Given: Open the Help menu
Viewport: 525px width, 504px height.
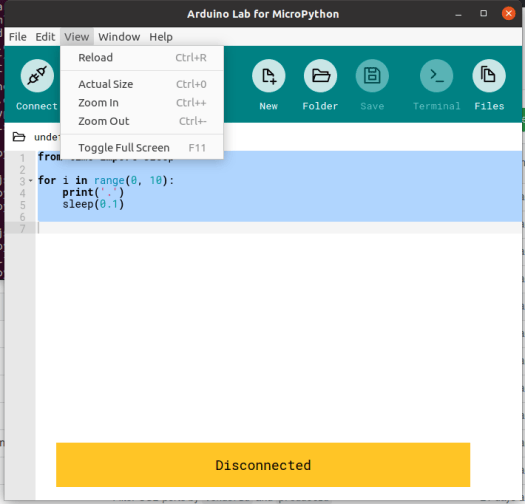Looking at the screenshot, I should point(161,37).
